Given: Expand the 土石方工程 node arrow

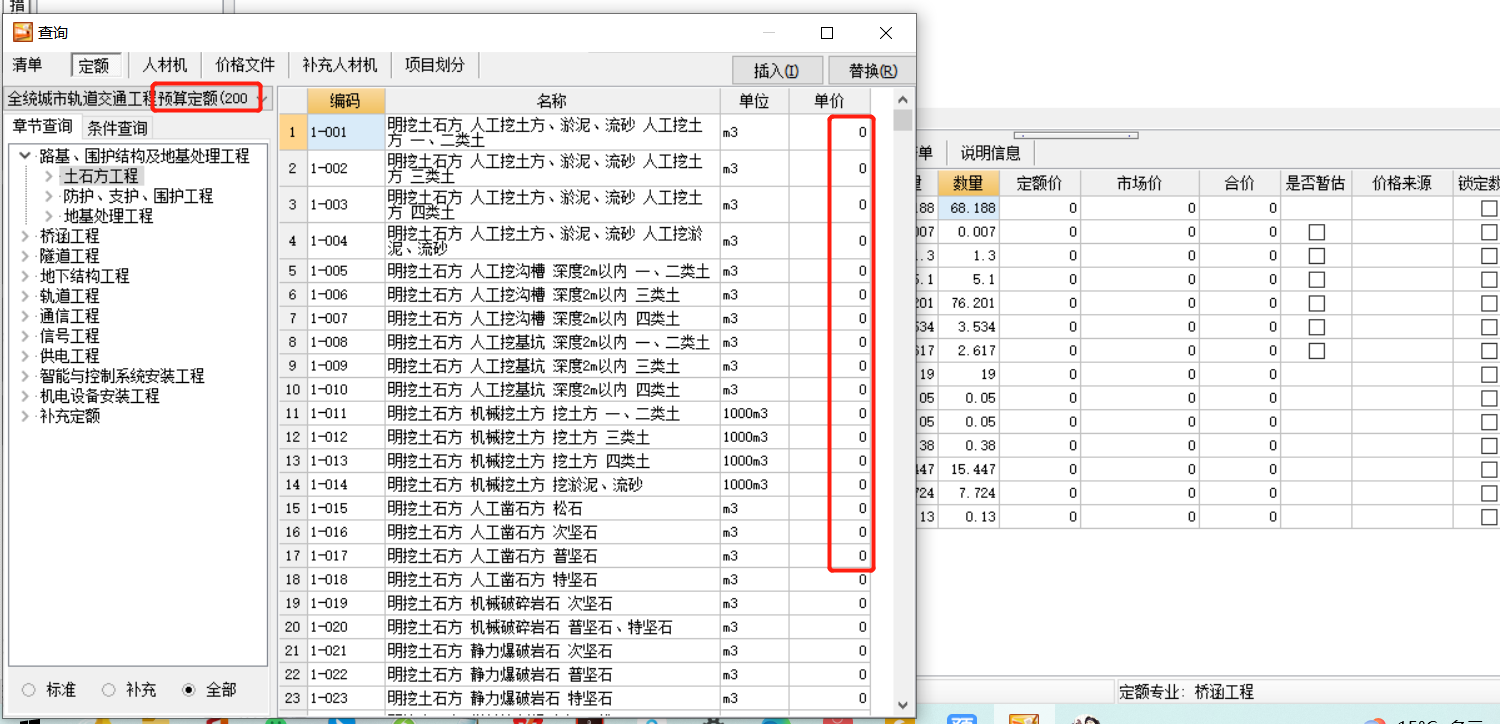Looking at the screenshot, I should (x=50, y=176).
